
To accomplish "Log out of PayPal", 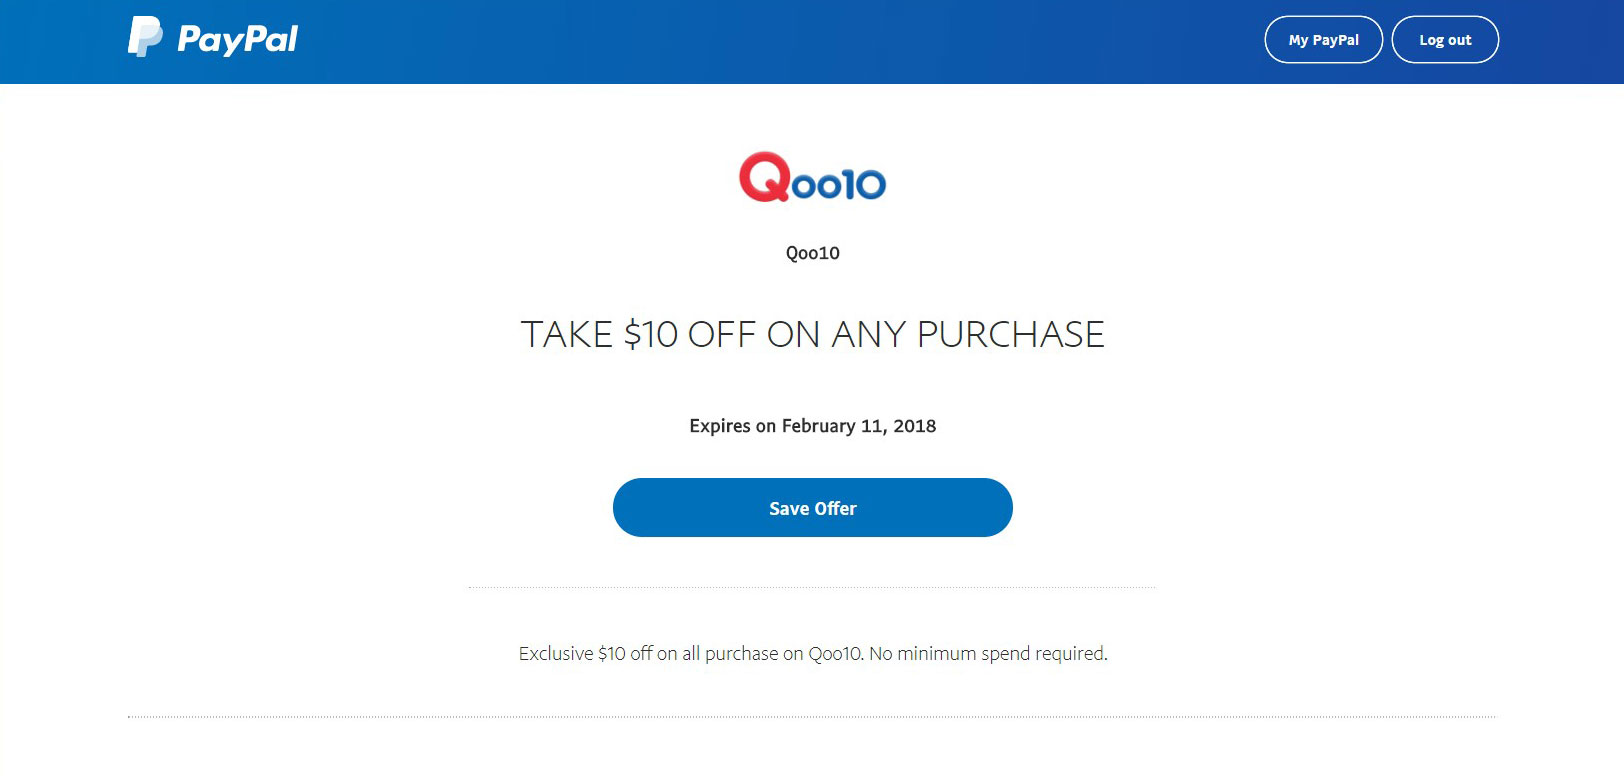I will pos(1445,39).
